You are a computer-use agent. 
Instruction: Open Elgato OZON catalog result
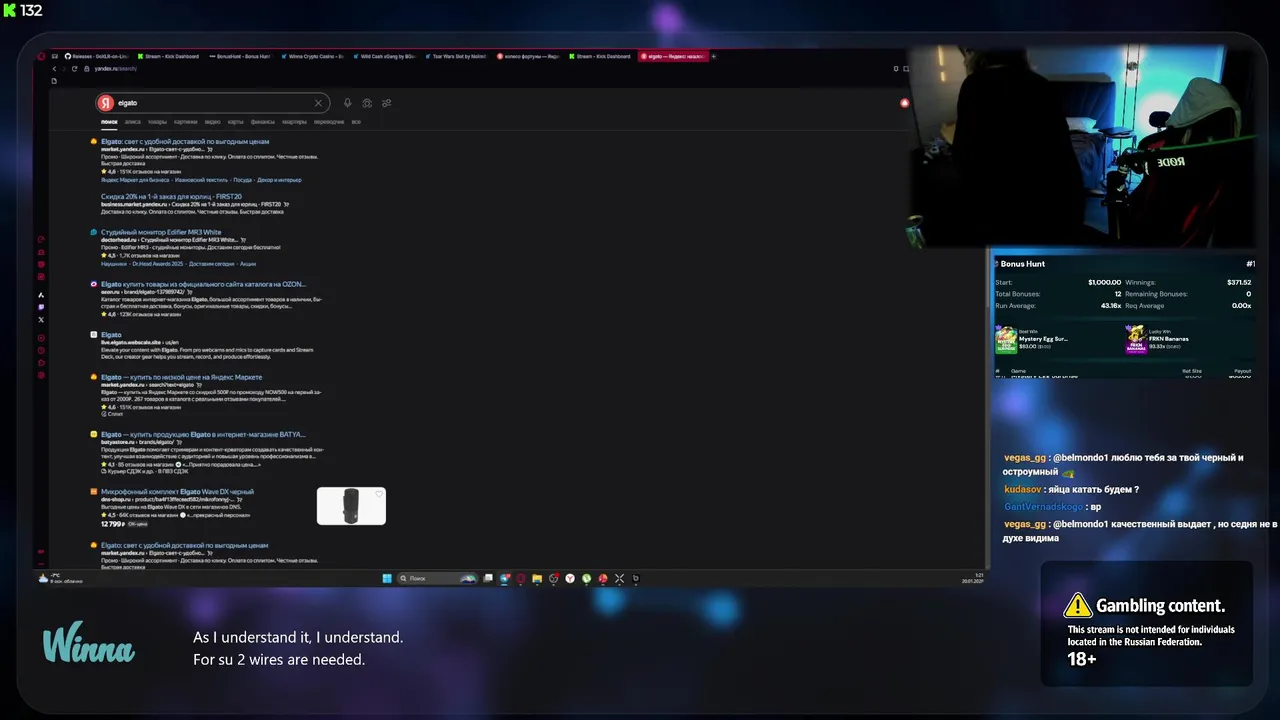[203, 284]
